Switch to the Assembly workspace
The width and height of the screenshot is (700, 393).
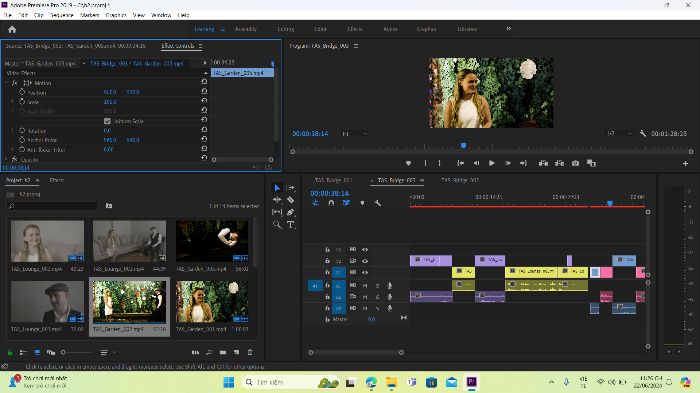point(246,29)
